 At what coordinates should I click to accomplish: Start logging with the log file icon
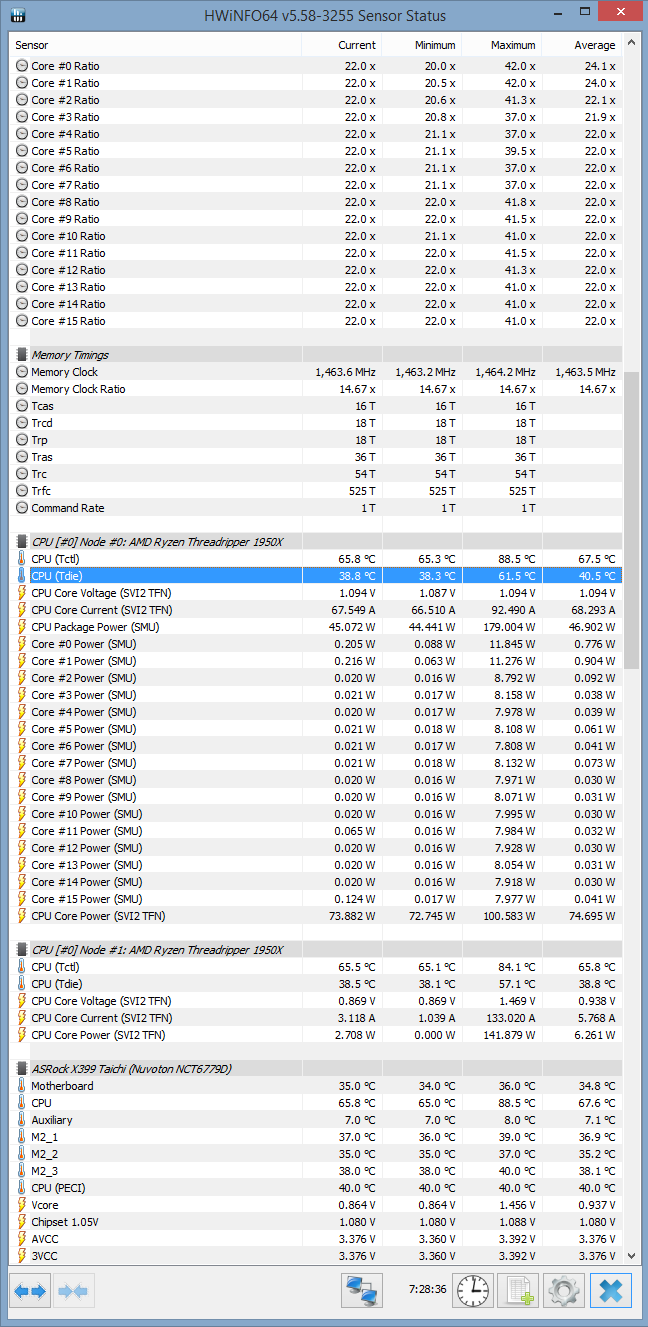[x=518, y=1291]
